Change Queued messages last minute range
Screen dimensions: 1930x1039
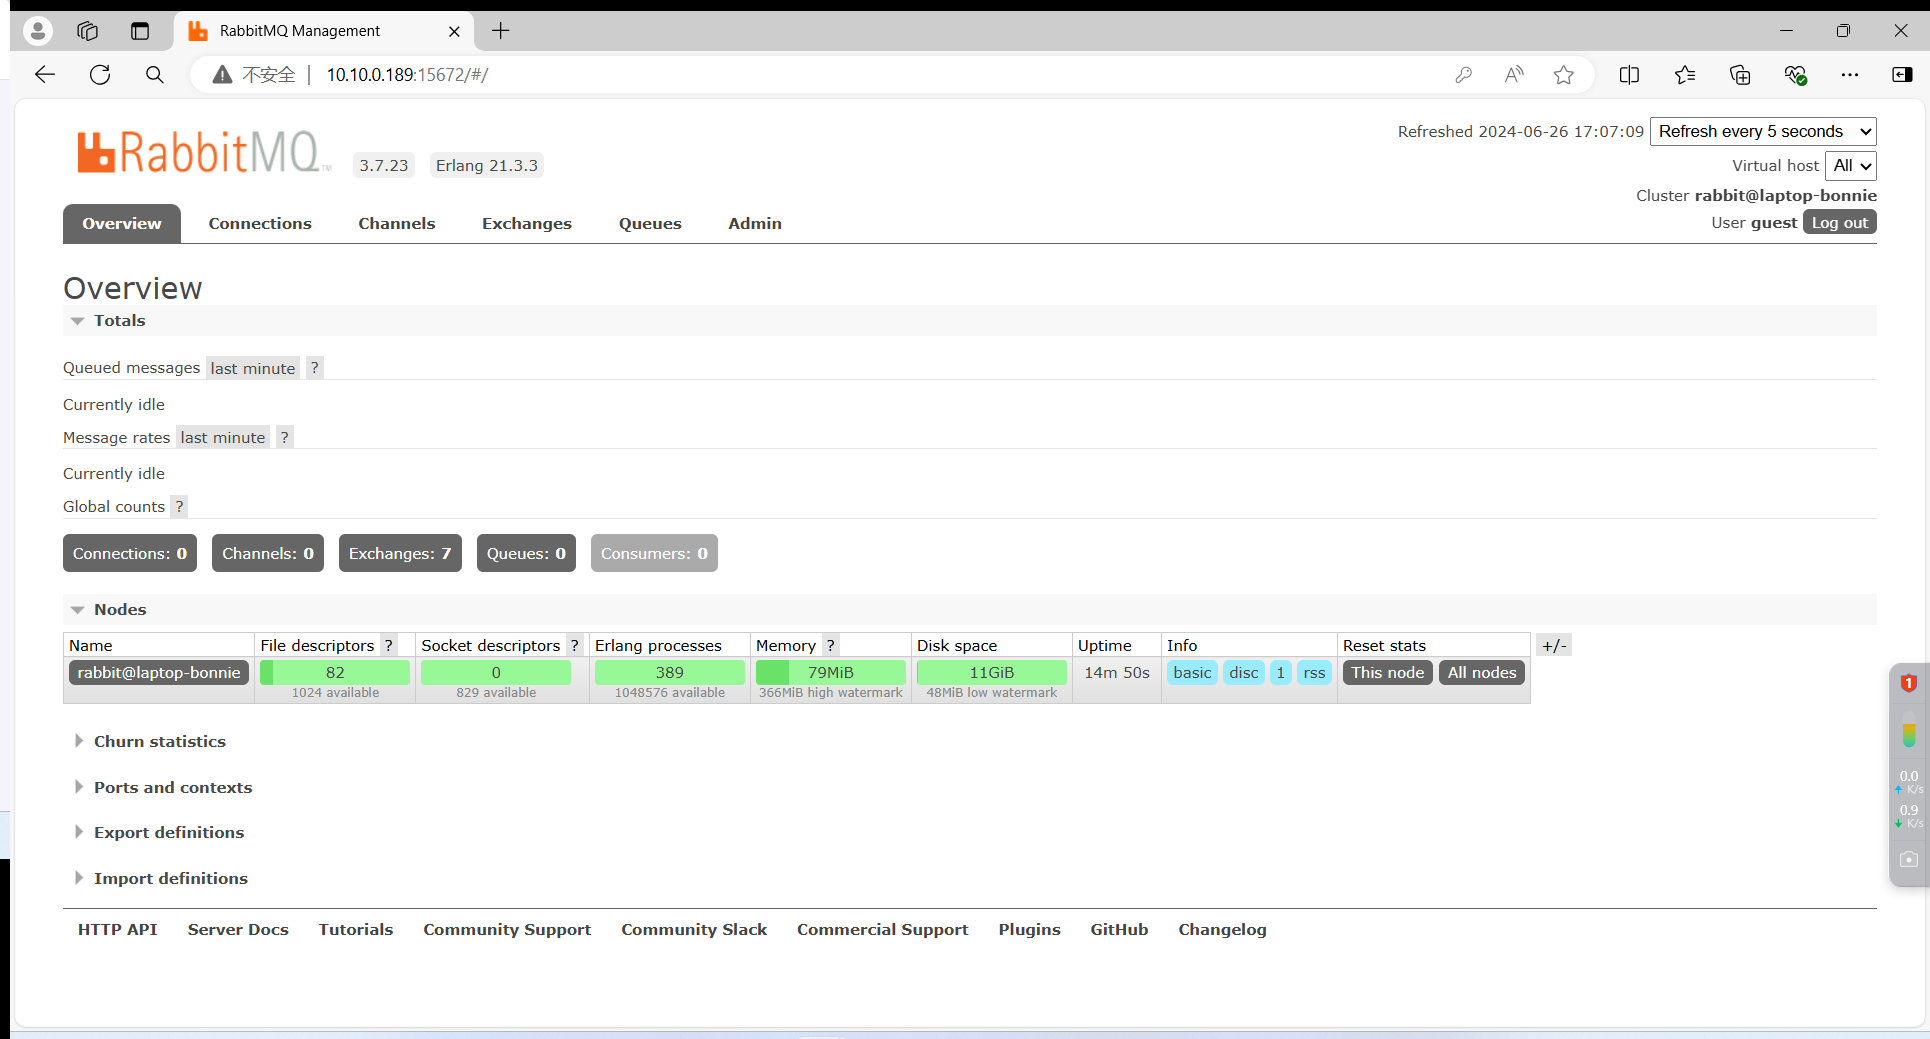[x=253, y=368]
